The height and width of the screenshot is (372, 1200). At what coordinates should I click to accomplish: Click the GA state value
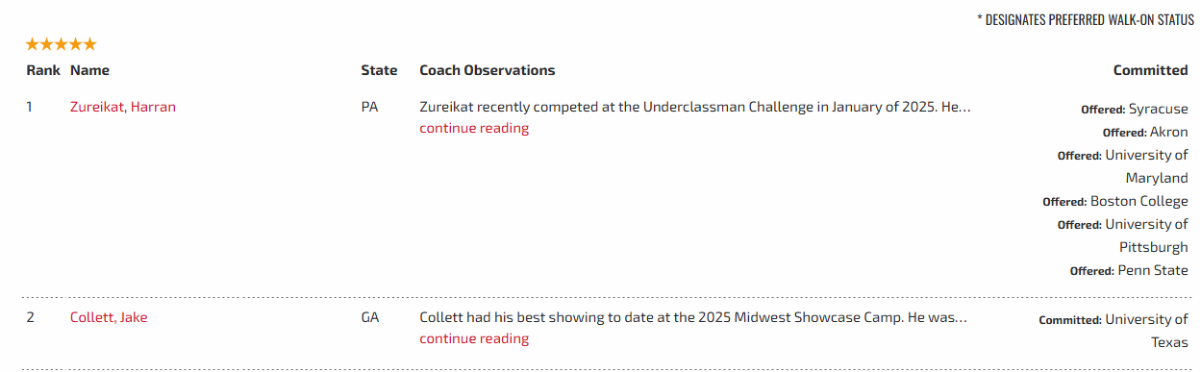tap(370, 318)
